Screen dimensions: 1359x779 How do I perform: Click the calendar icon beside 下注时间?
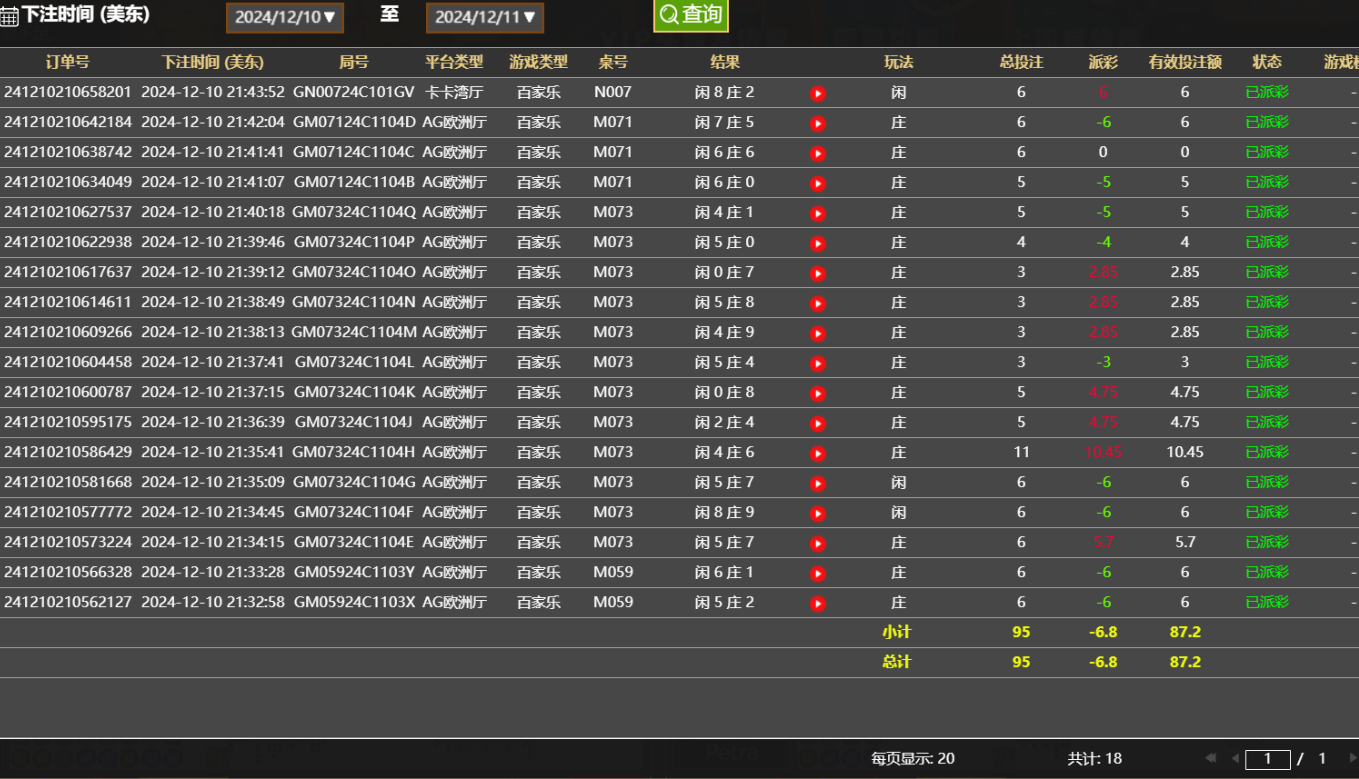[x=10, y=17]
